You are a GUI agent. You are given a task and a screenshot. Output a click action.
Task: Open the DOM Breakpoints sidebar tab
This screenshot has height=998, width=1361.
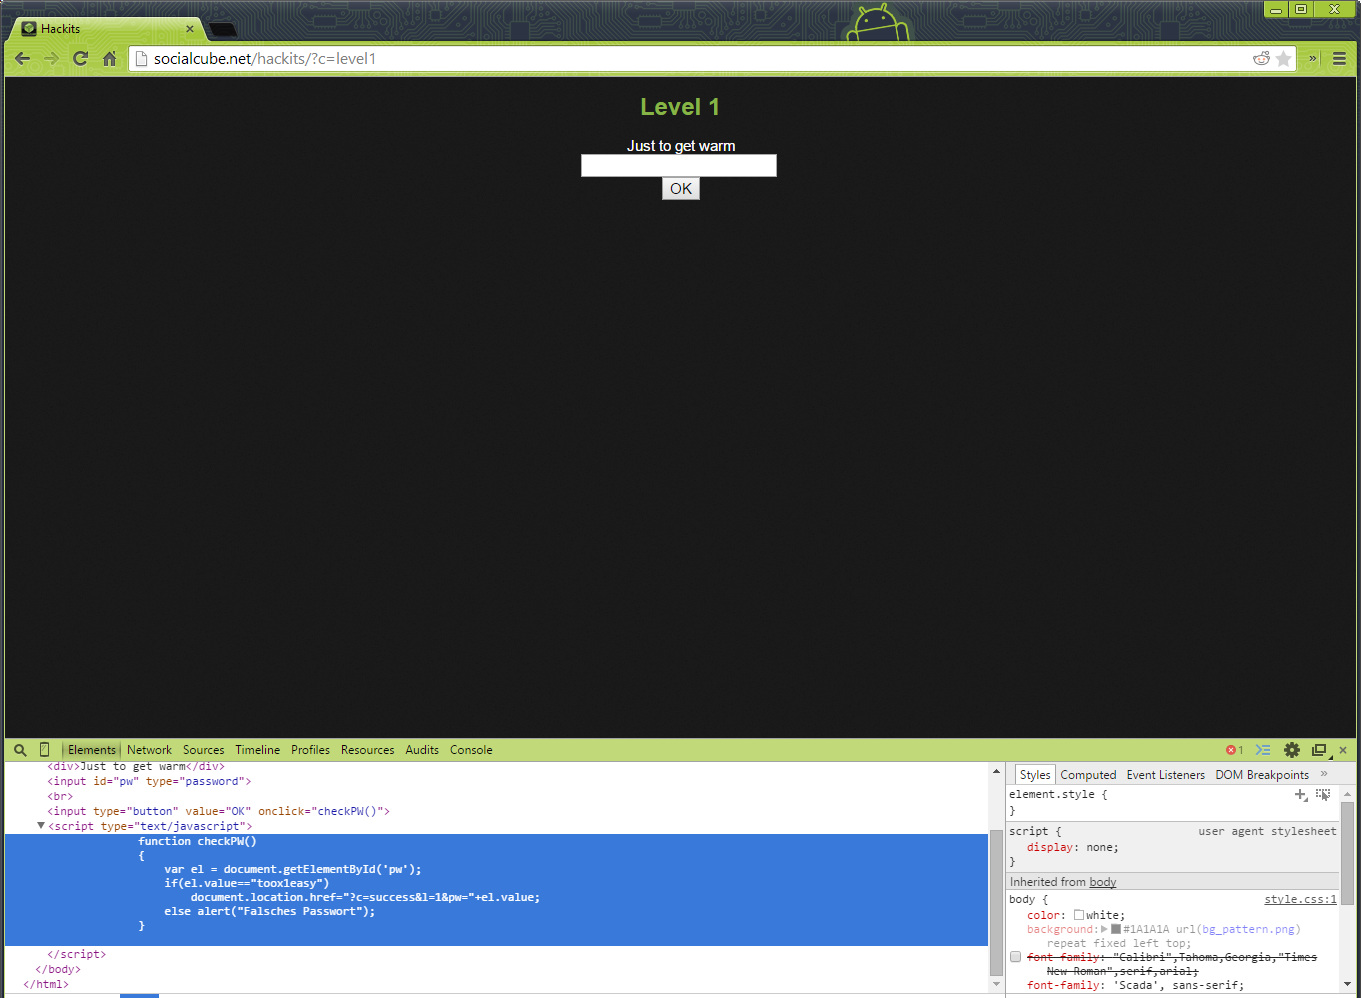pyautogui.click(x=1262, y=775)
